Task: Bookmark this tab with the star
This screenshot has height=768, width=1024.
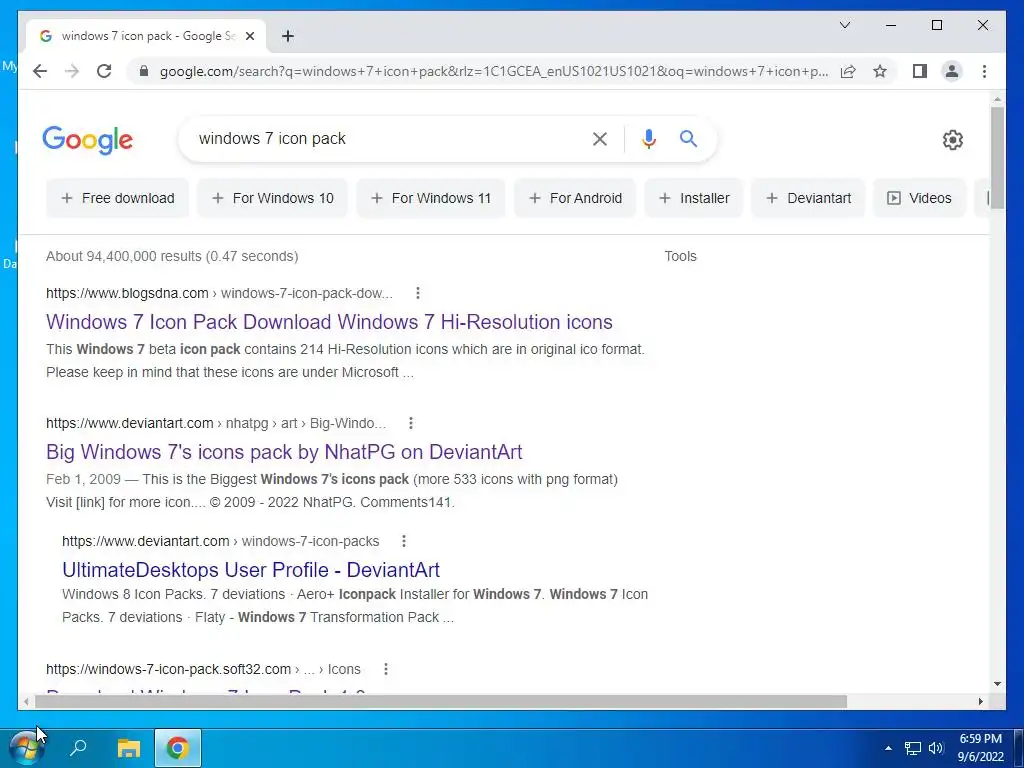Action: point(880,71)
